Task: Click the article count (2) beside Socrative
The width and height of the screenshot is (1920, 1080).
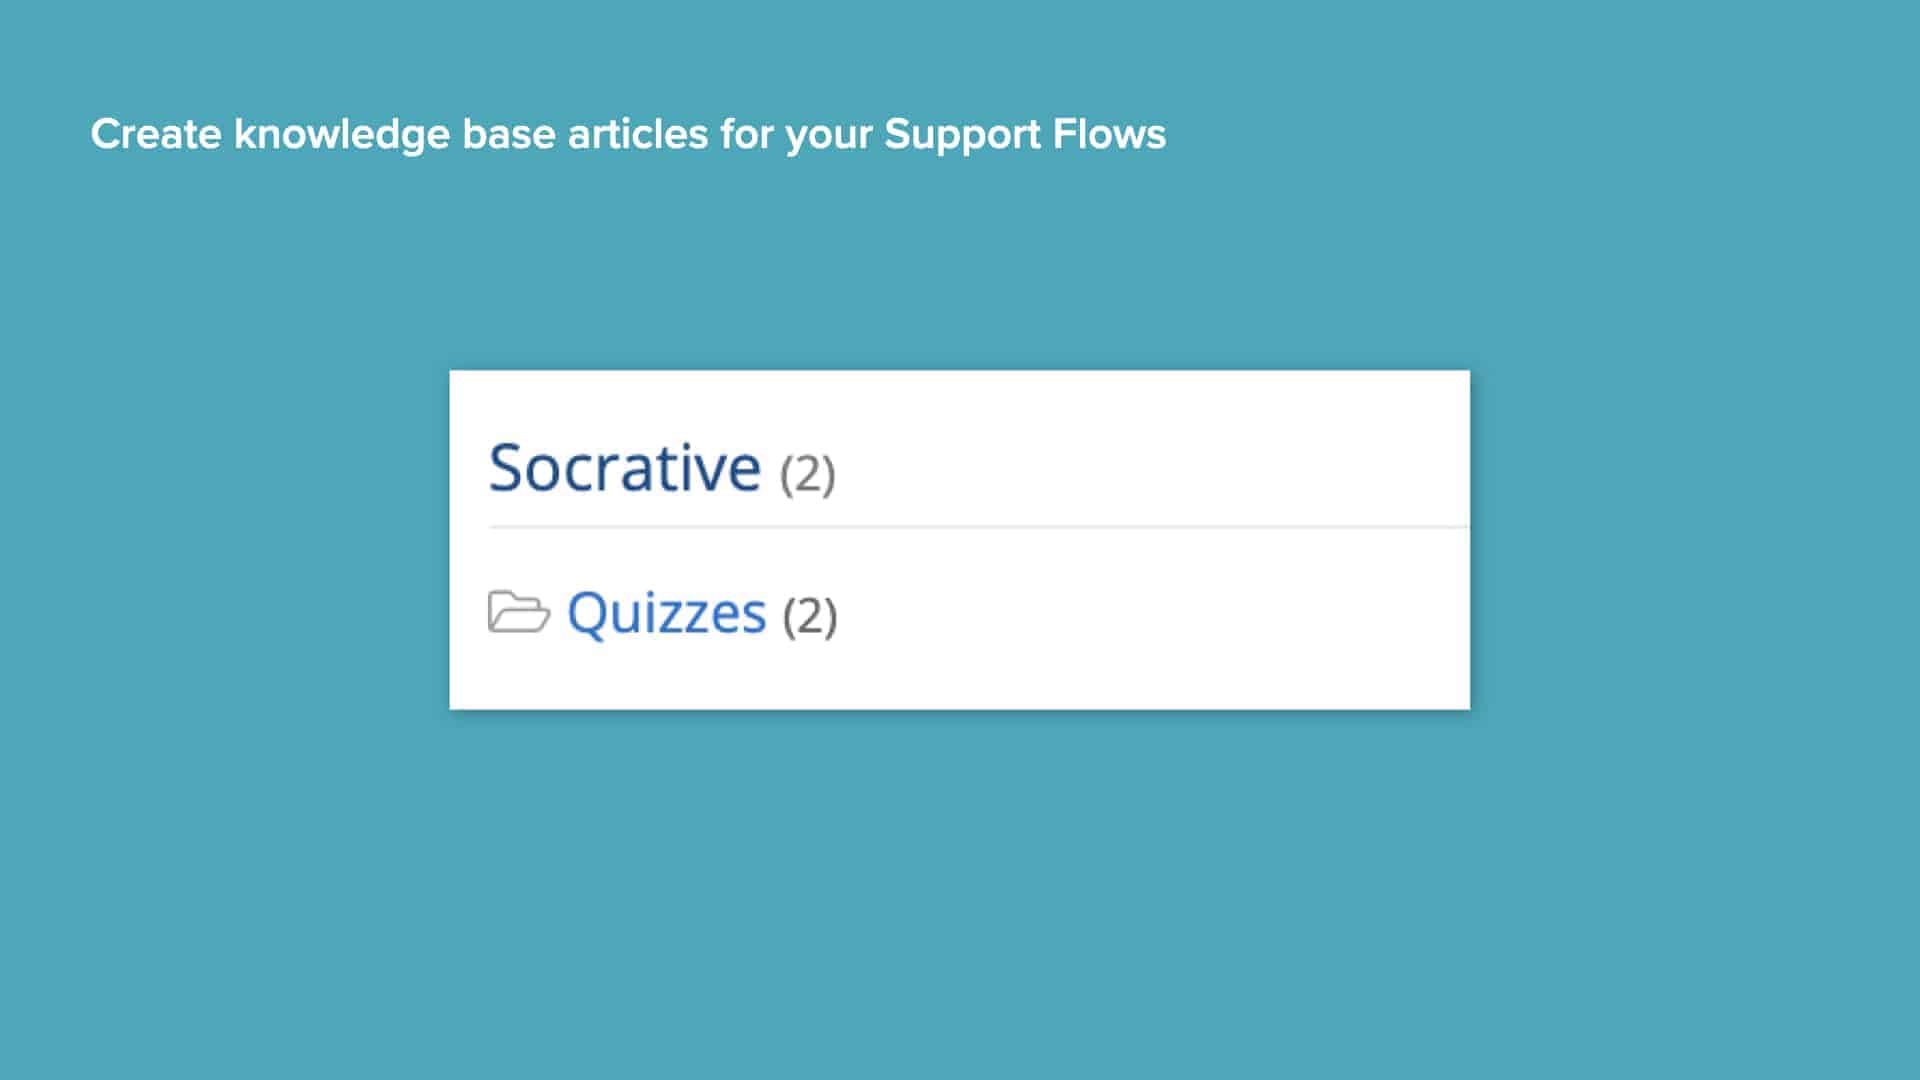Action: click(808, 472)
